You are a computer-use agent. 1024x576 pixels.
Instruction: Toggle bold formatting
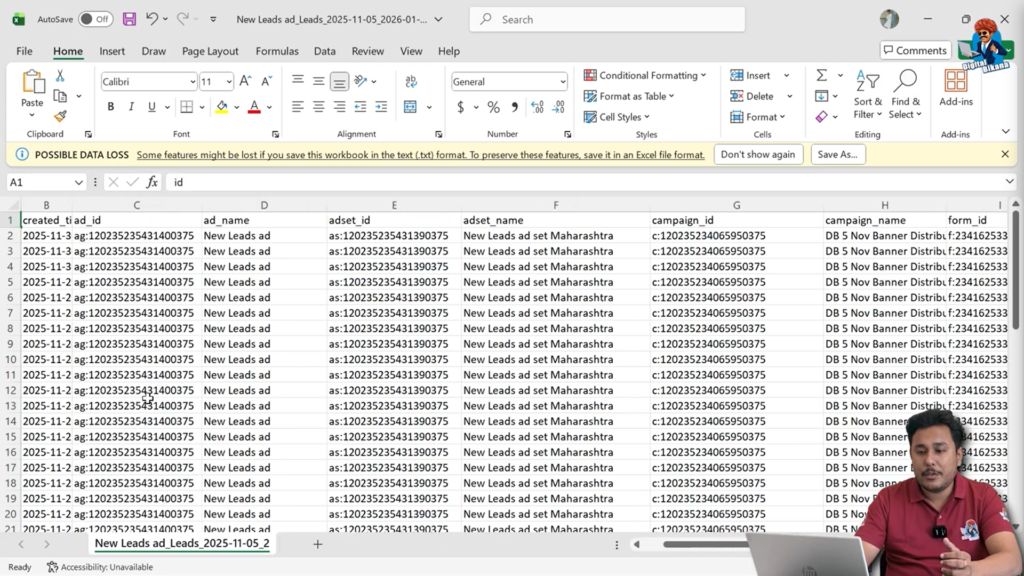pyautogui.click(x=111, y=106)
